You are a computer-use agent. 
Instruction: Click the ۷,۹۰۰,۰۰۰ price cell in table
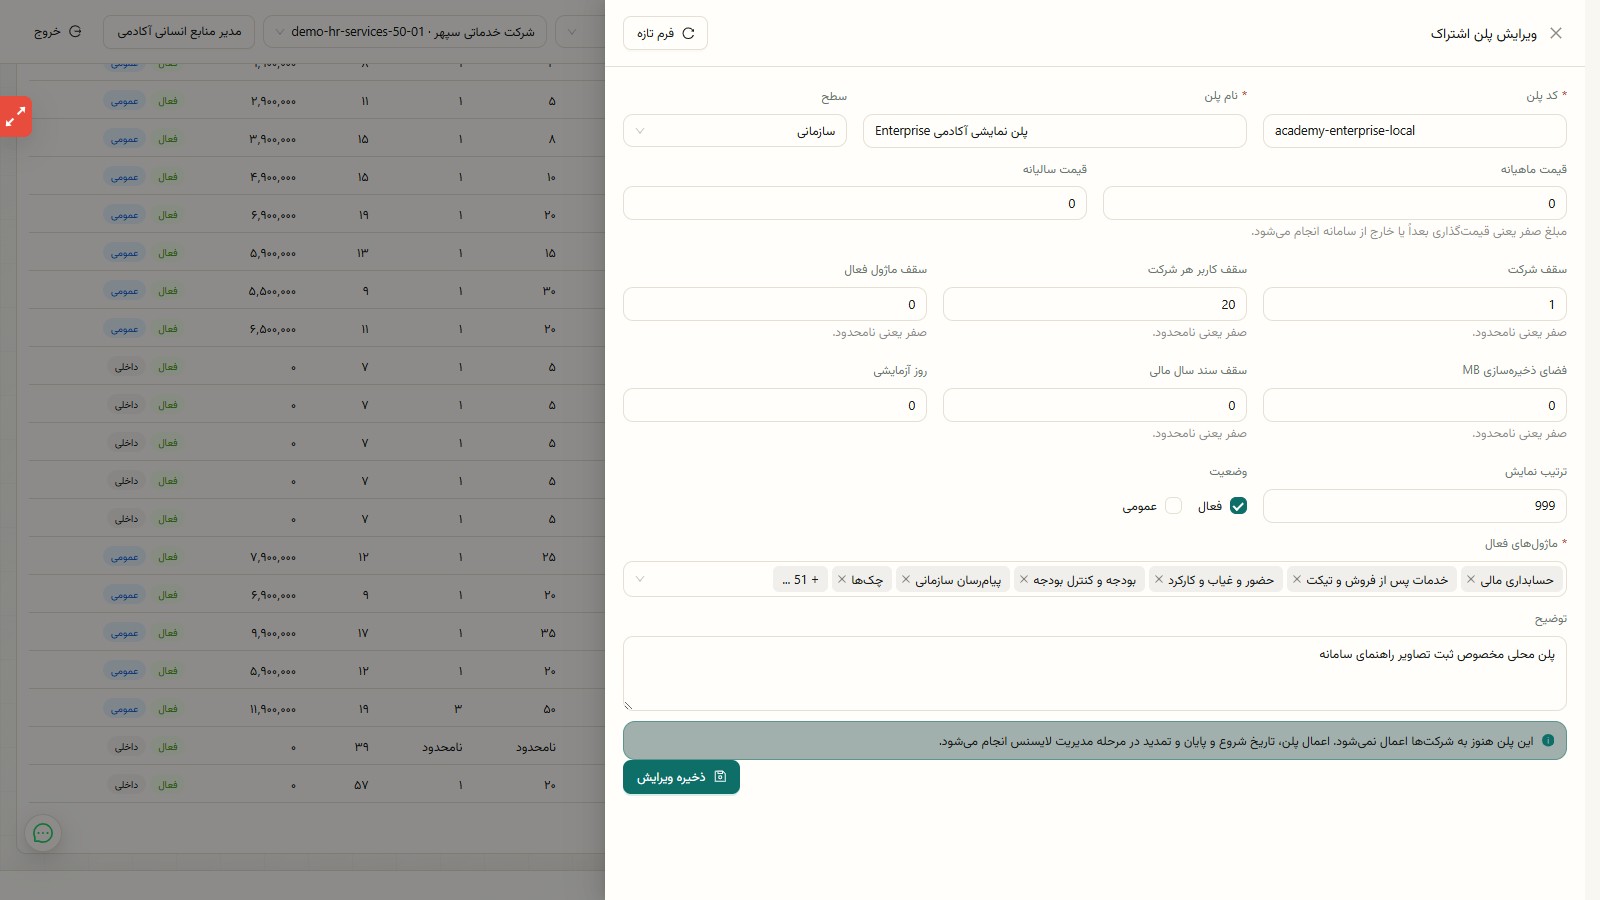click(x=273, y=557)
